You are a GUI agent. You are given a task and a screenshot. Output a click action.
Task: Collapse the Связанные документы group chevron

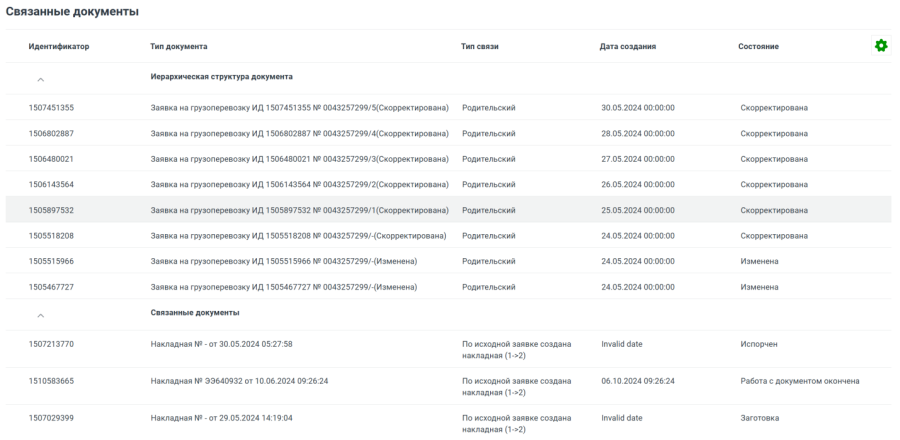(x=40, y=314)
